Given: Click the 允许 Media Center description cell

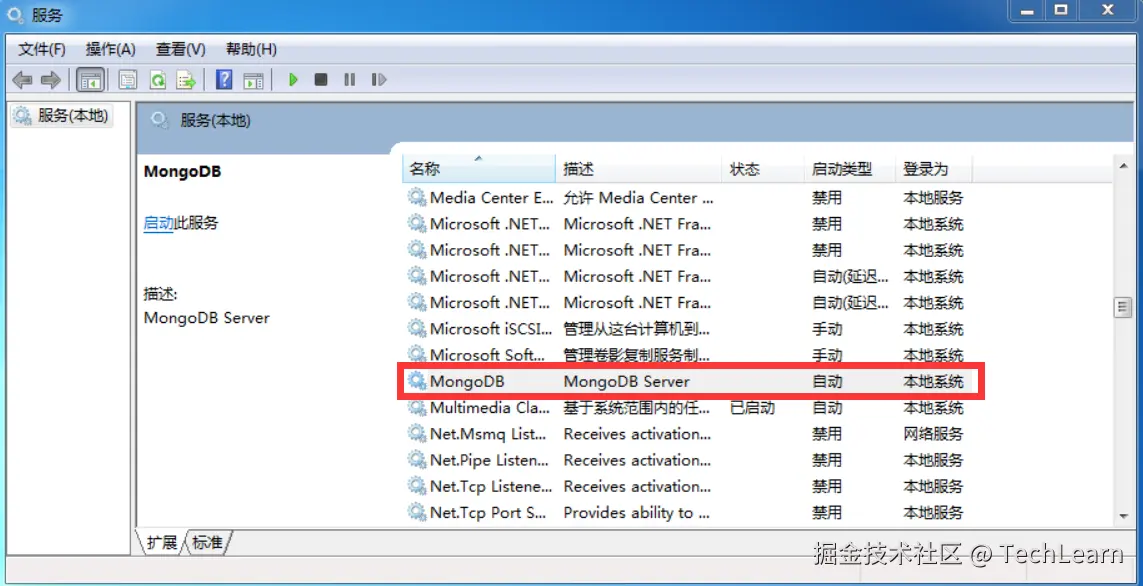Looking at the screenshot, I should [639, 198].
